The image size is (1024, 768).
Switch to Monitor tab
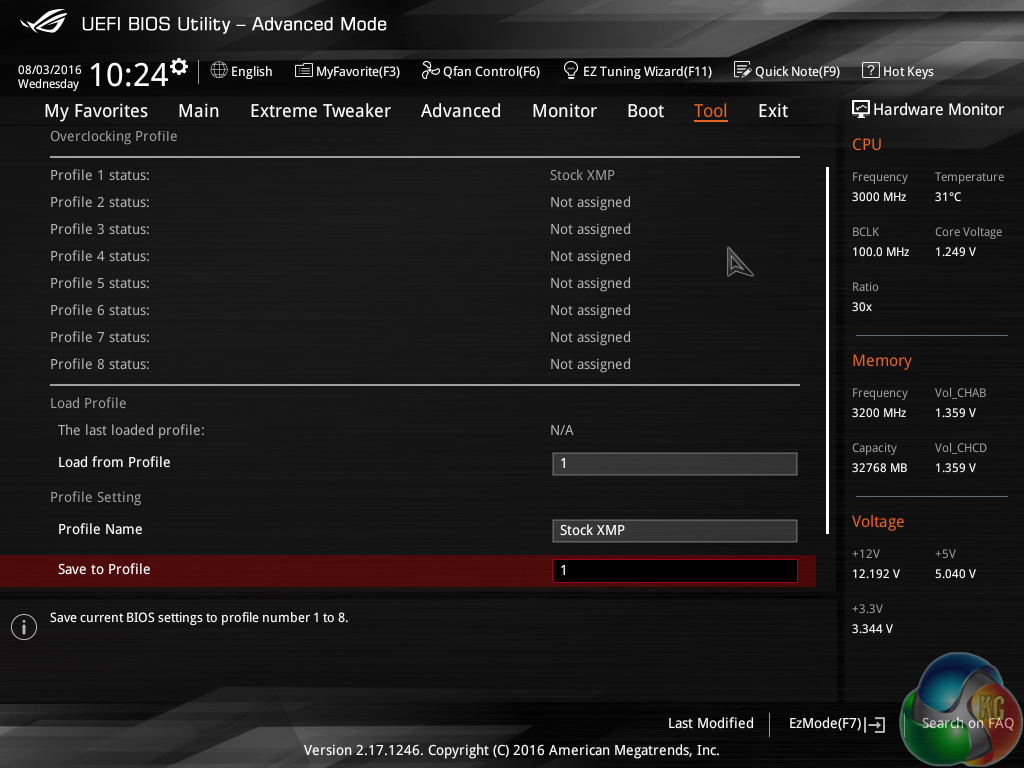point(564,111)
